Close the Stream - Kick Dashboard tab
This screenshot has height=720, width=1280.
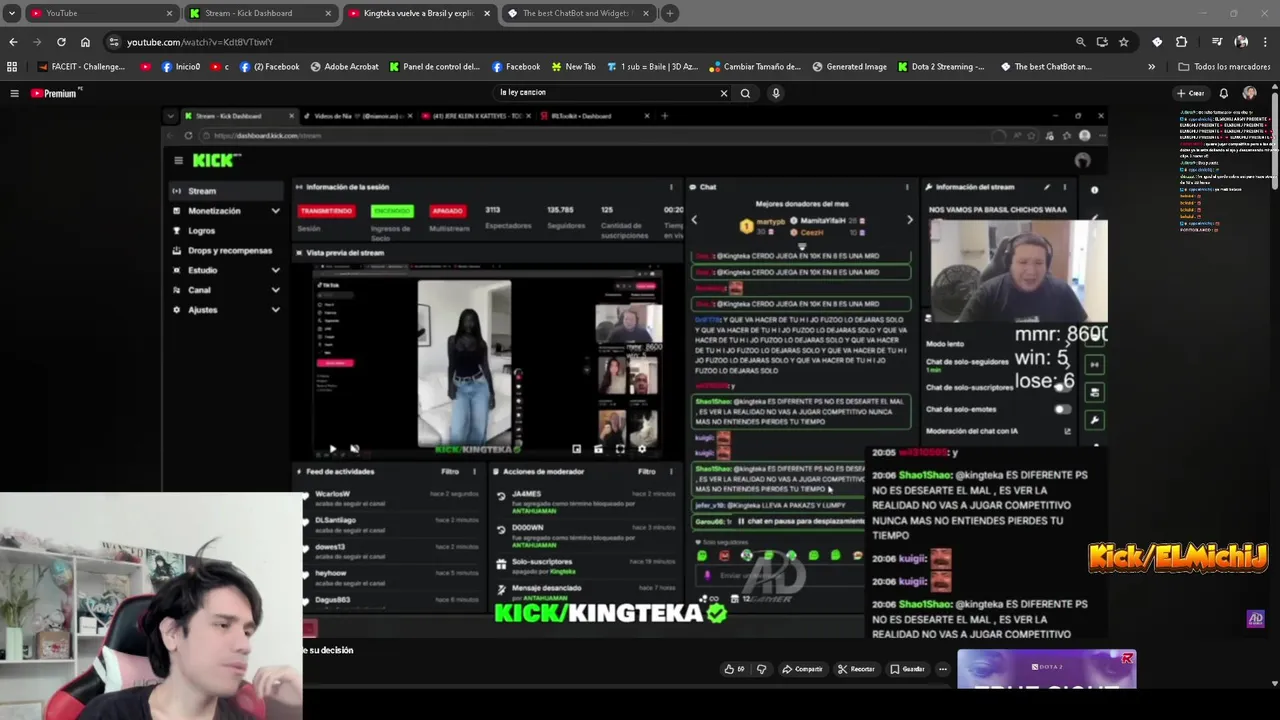pos(328,13)
